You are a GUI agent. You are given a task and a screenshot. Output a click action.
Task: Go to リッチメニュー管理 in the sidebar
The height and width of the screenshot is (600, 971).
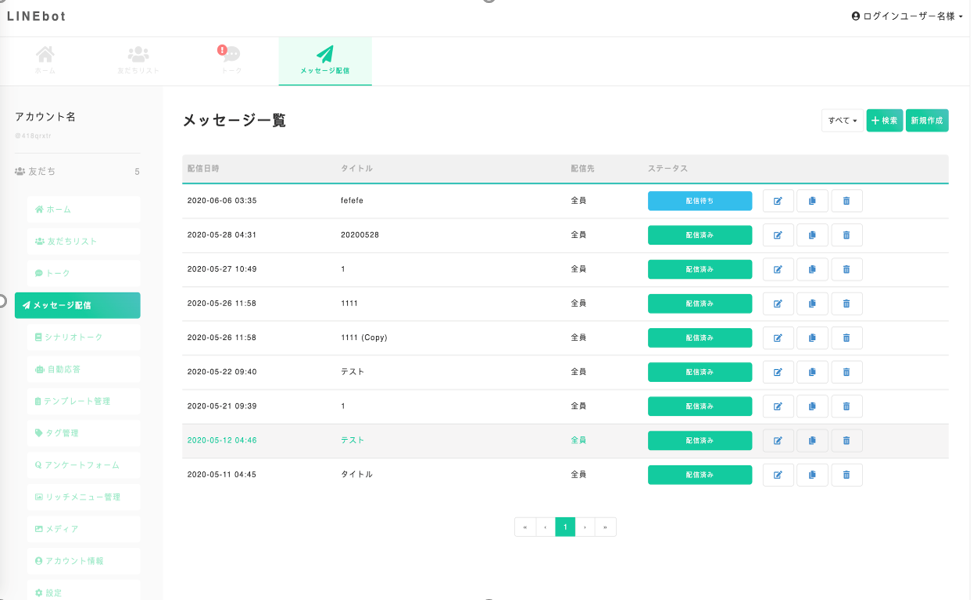coord(83,497)
